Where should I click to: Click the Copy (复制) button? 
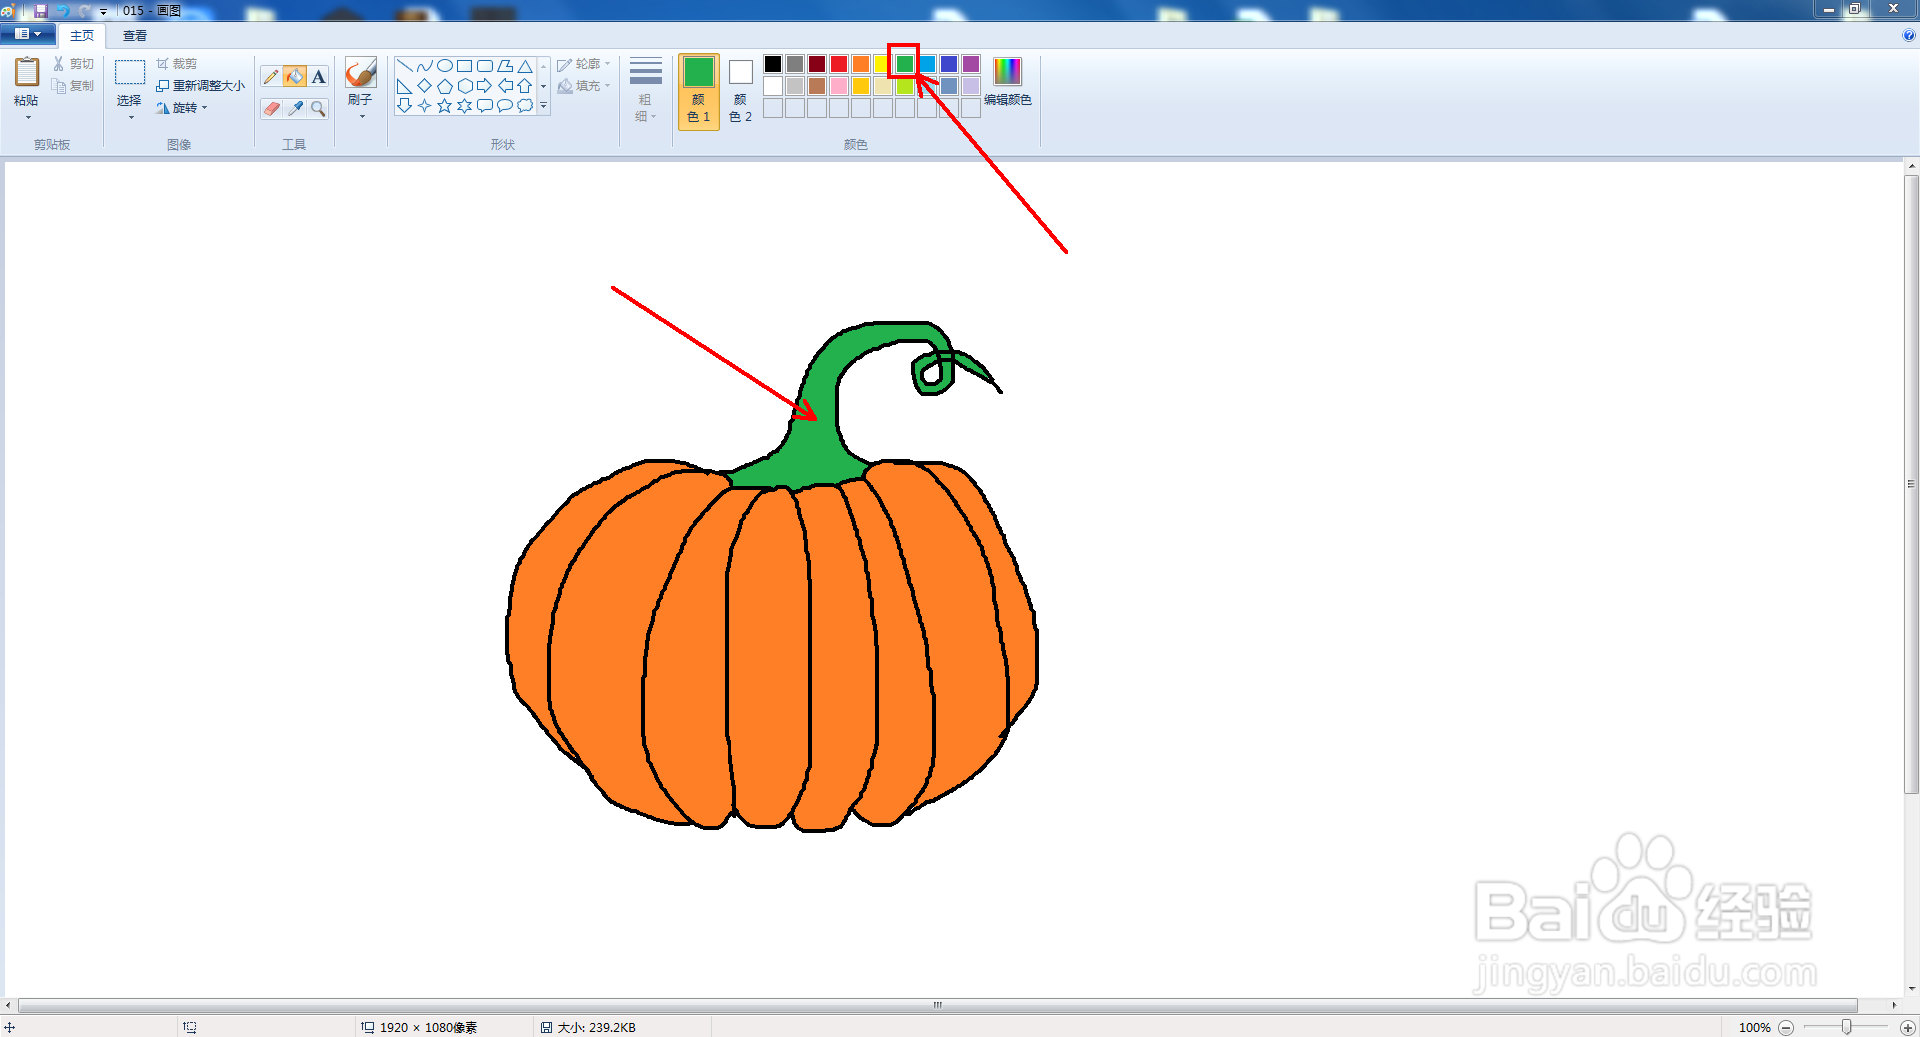coord(73,86)
